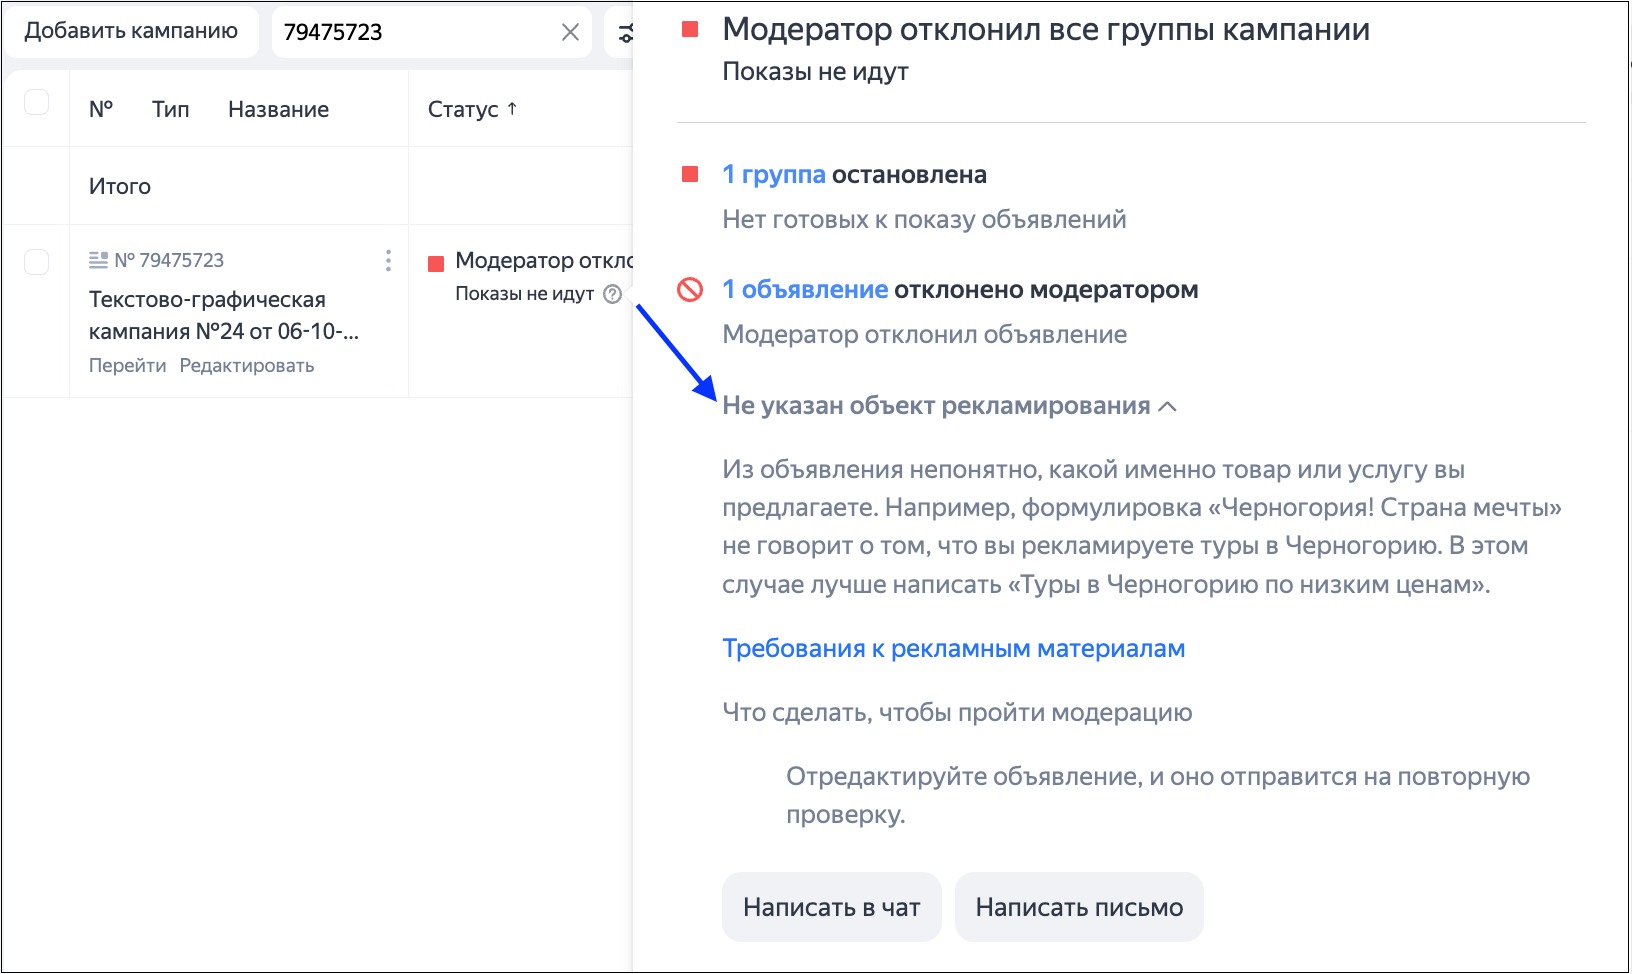Sort by the Статус column arrow
The height and width of the screenshot is (974, 1632).
(512, 108)
